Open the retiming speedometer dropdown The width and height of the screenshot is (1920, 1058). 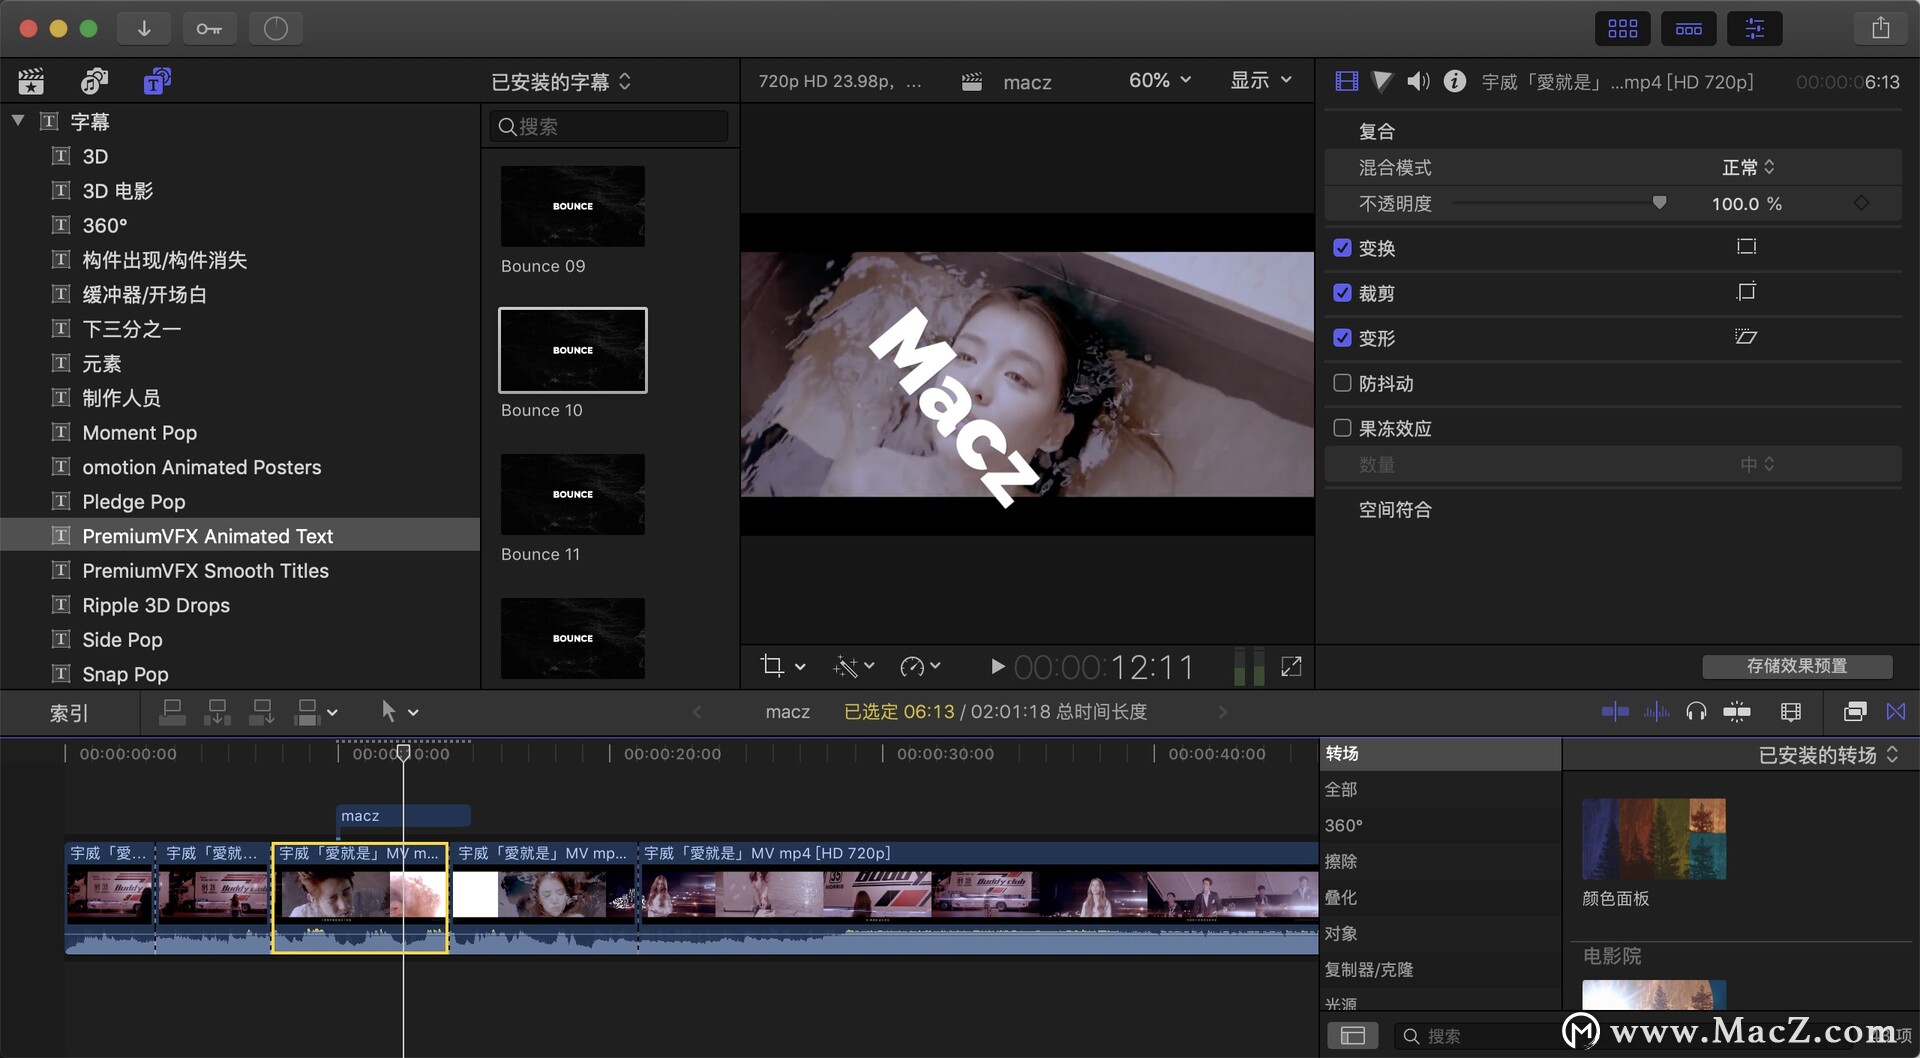coord(920,666)
